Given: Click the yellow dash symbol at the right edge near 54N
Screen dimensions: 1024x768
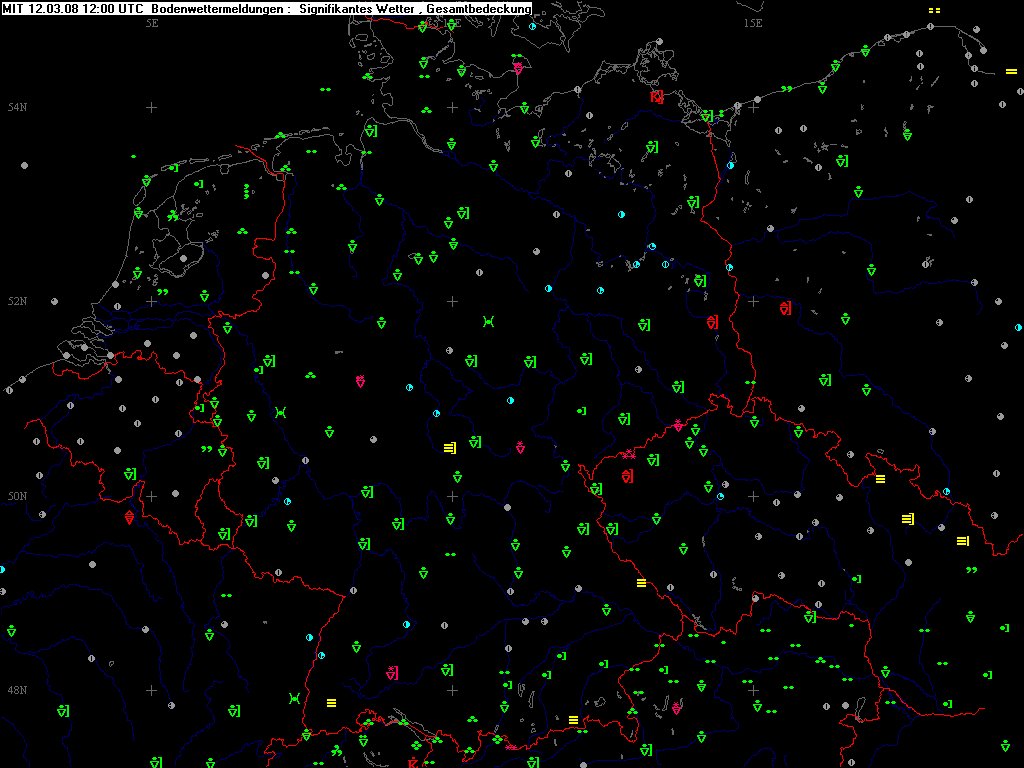Looking at the screenshot, I should [x=1011, y=72].
